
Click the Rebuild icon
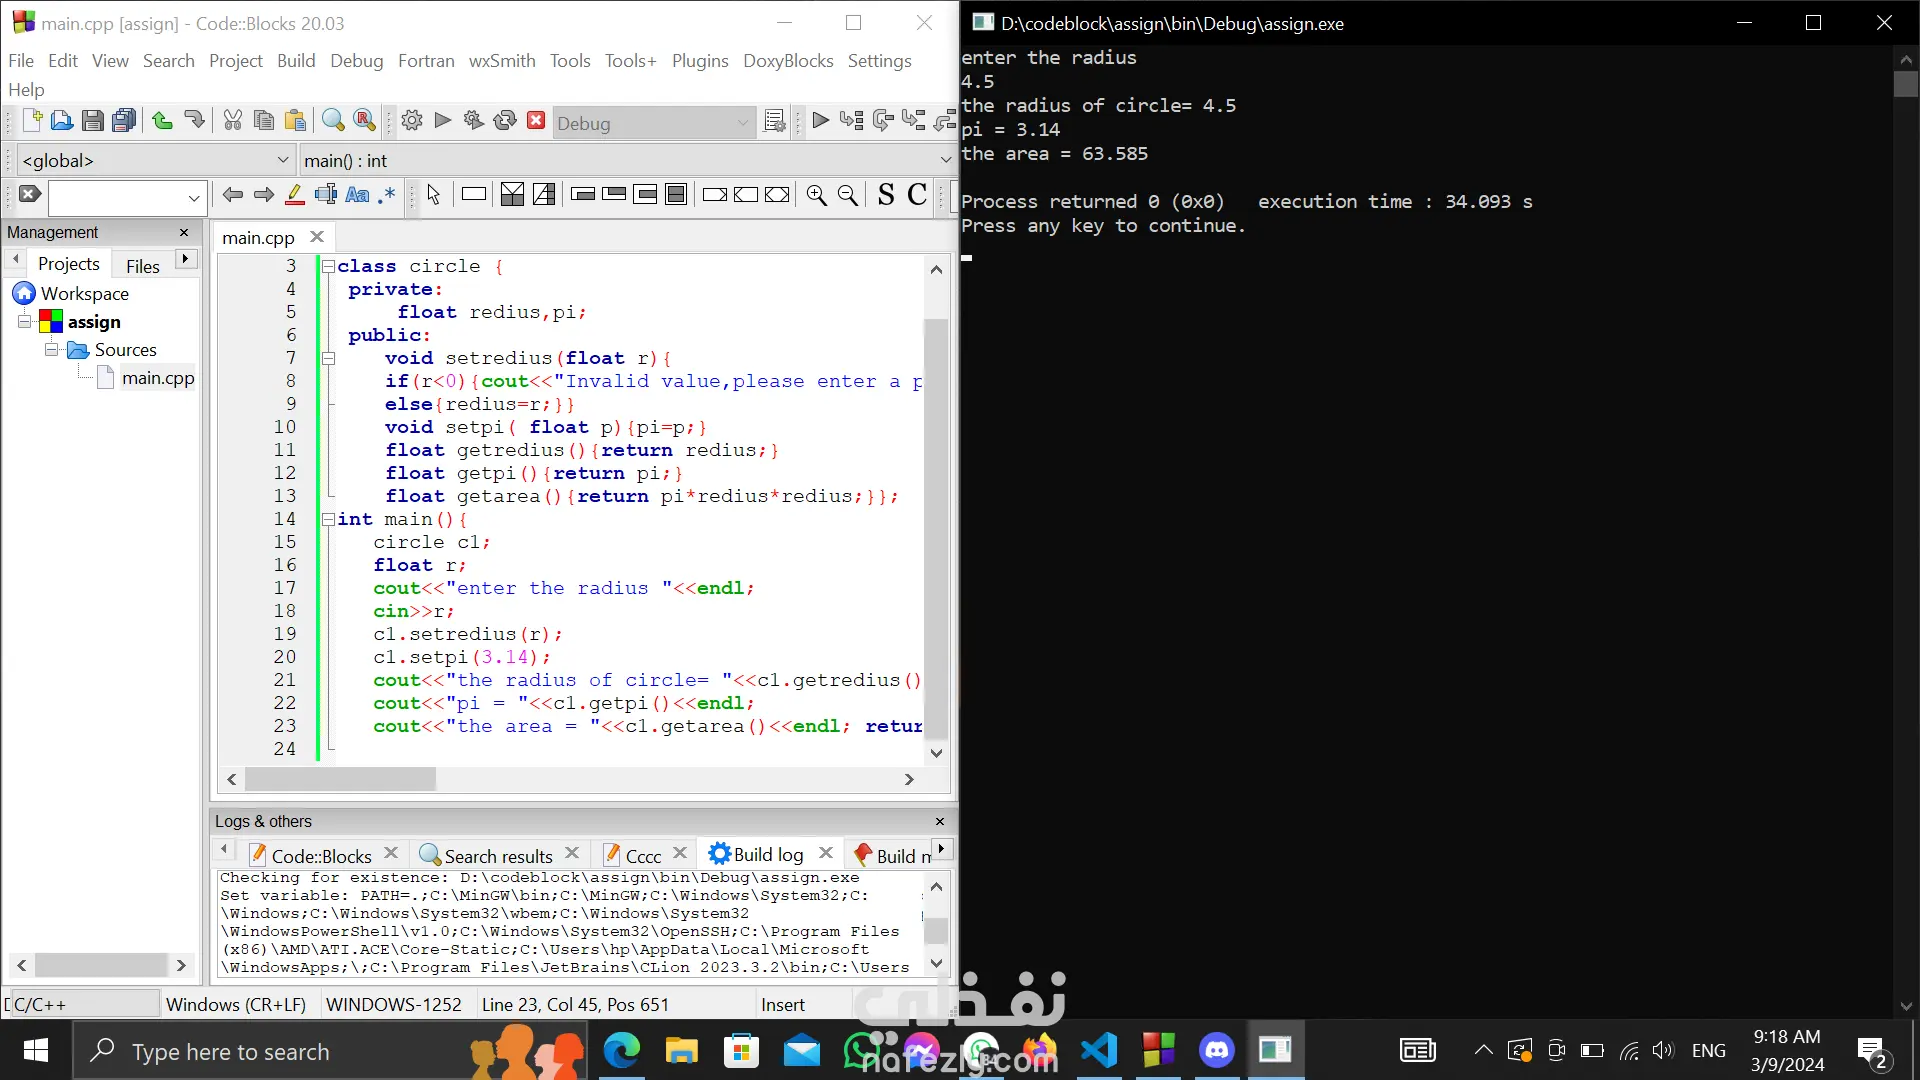pos(505,121)
